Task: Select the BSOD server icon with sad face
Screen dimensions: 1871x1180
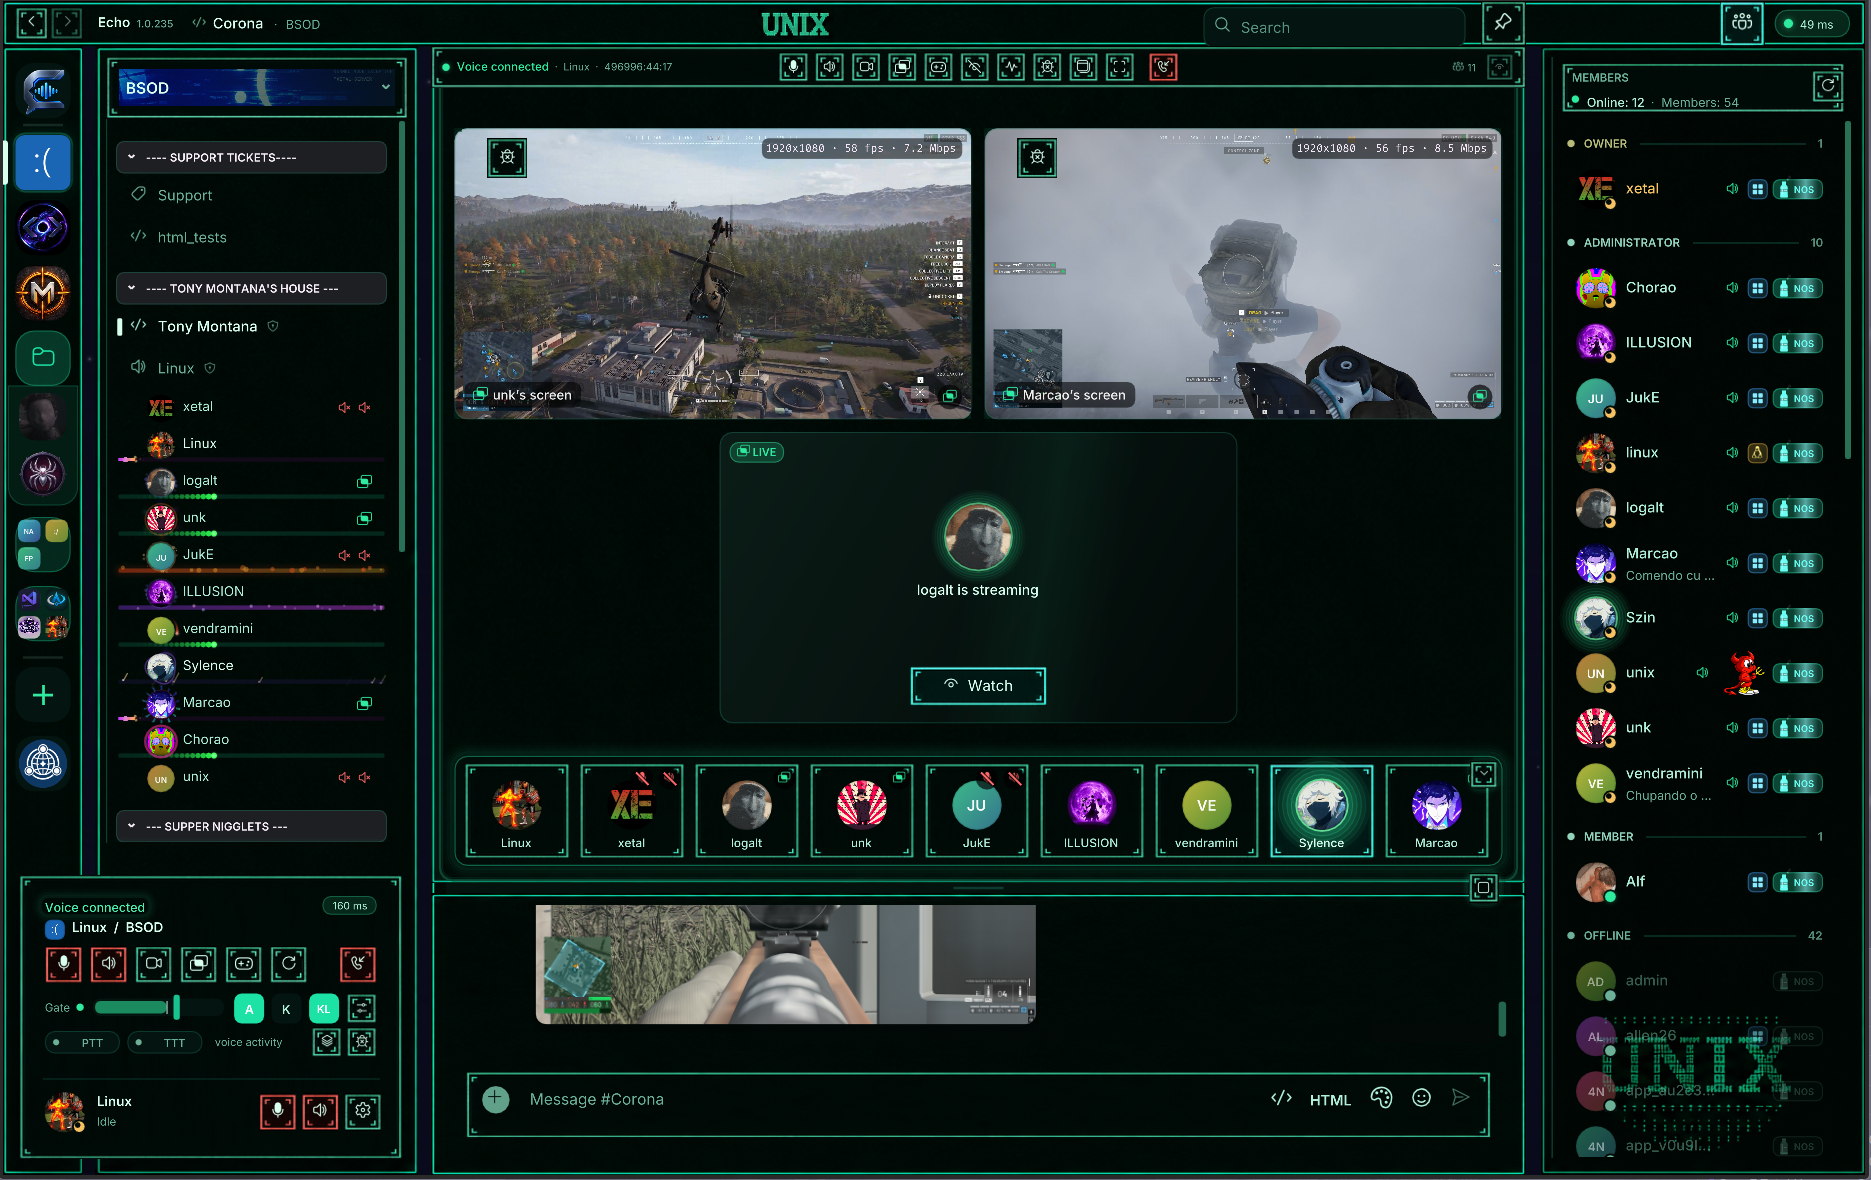Action: (x=43, y=162)
